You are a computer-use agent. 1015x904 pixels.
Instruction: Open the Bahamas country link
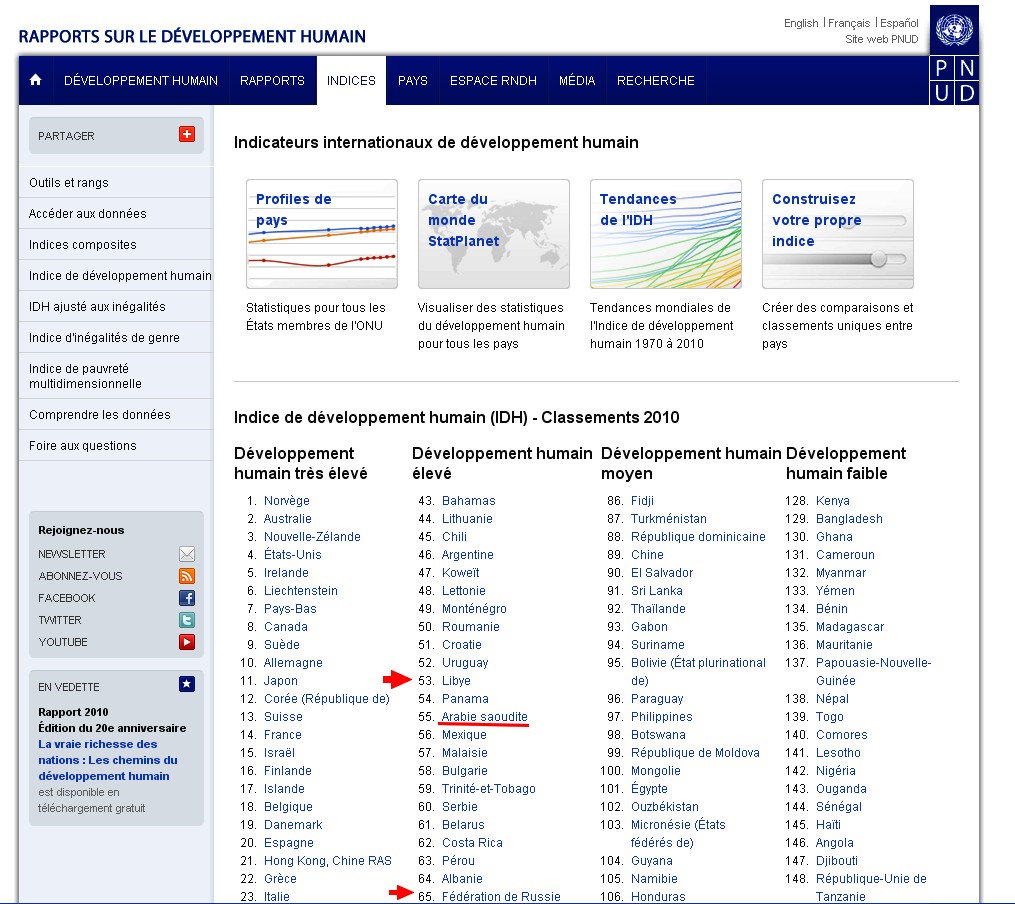(x=469, y=501)
